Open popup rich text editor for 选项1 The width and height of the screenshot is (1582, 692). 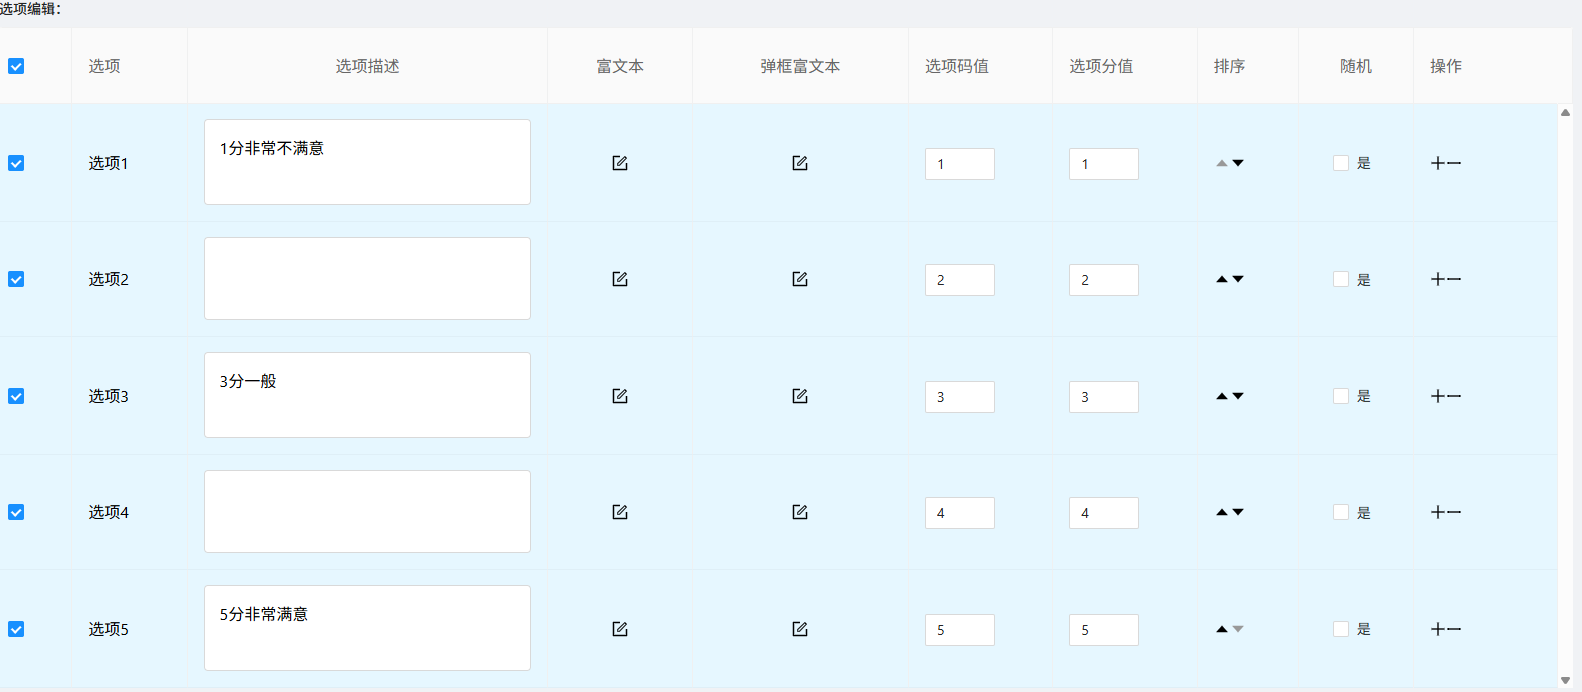click(x=800, y=163)
